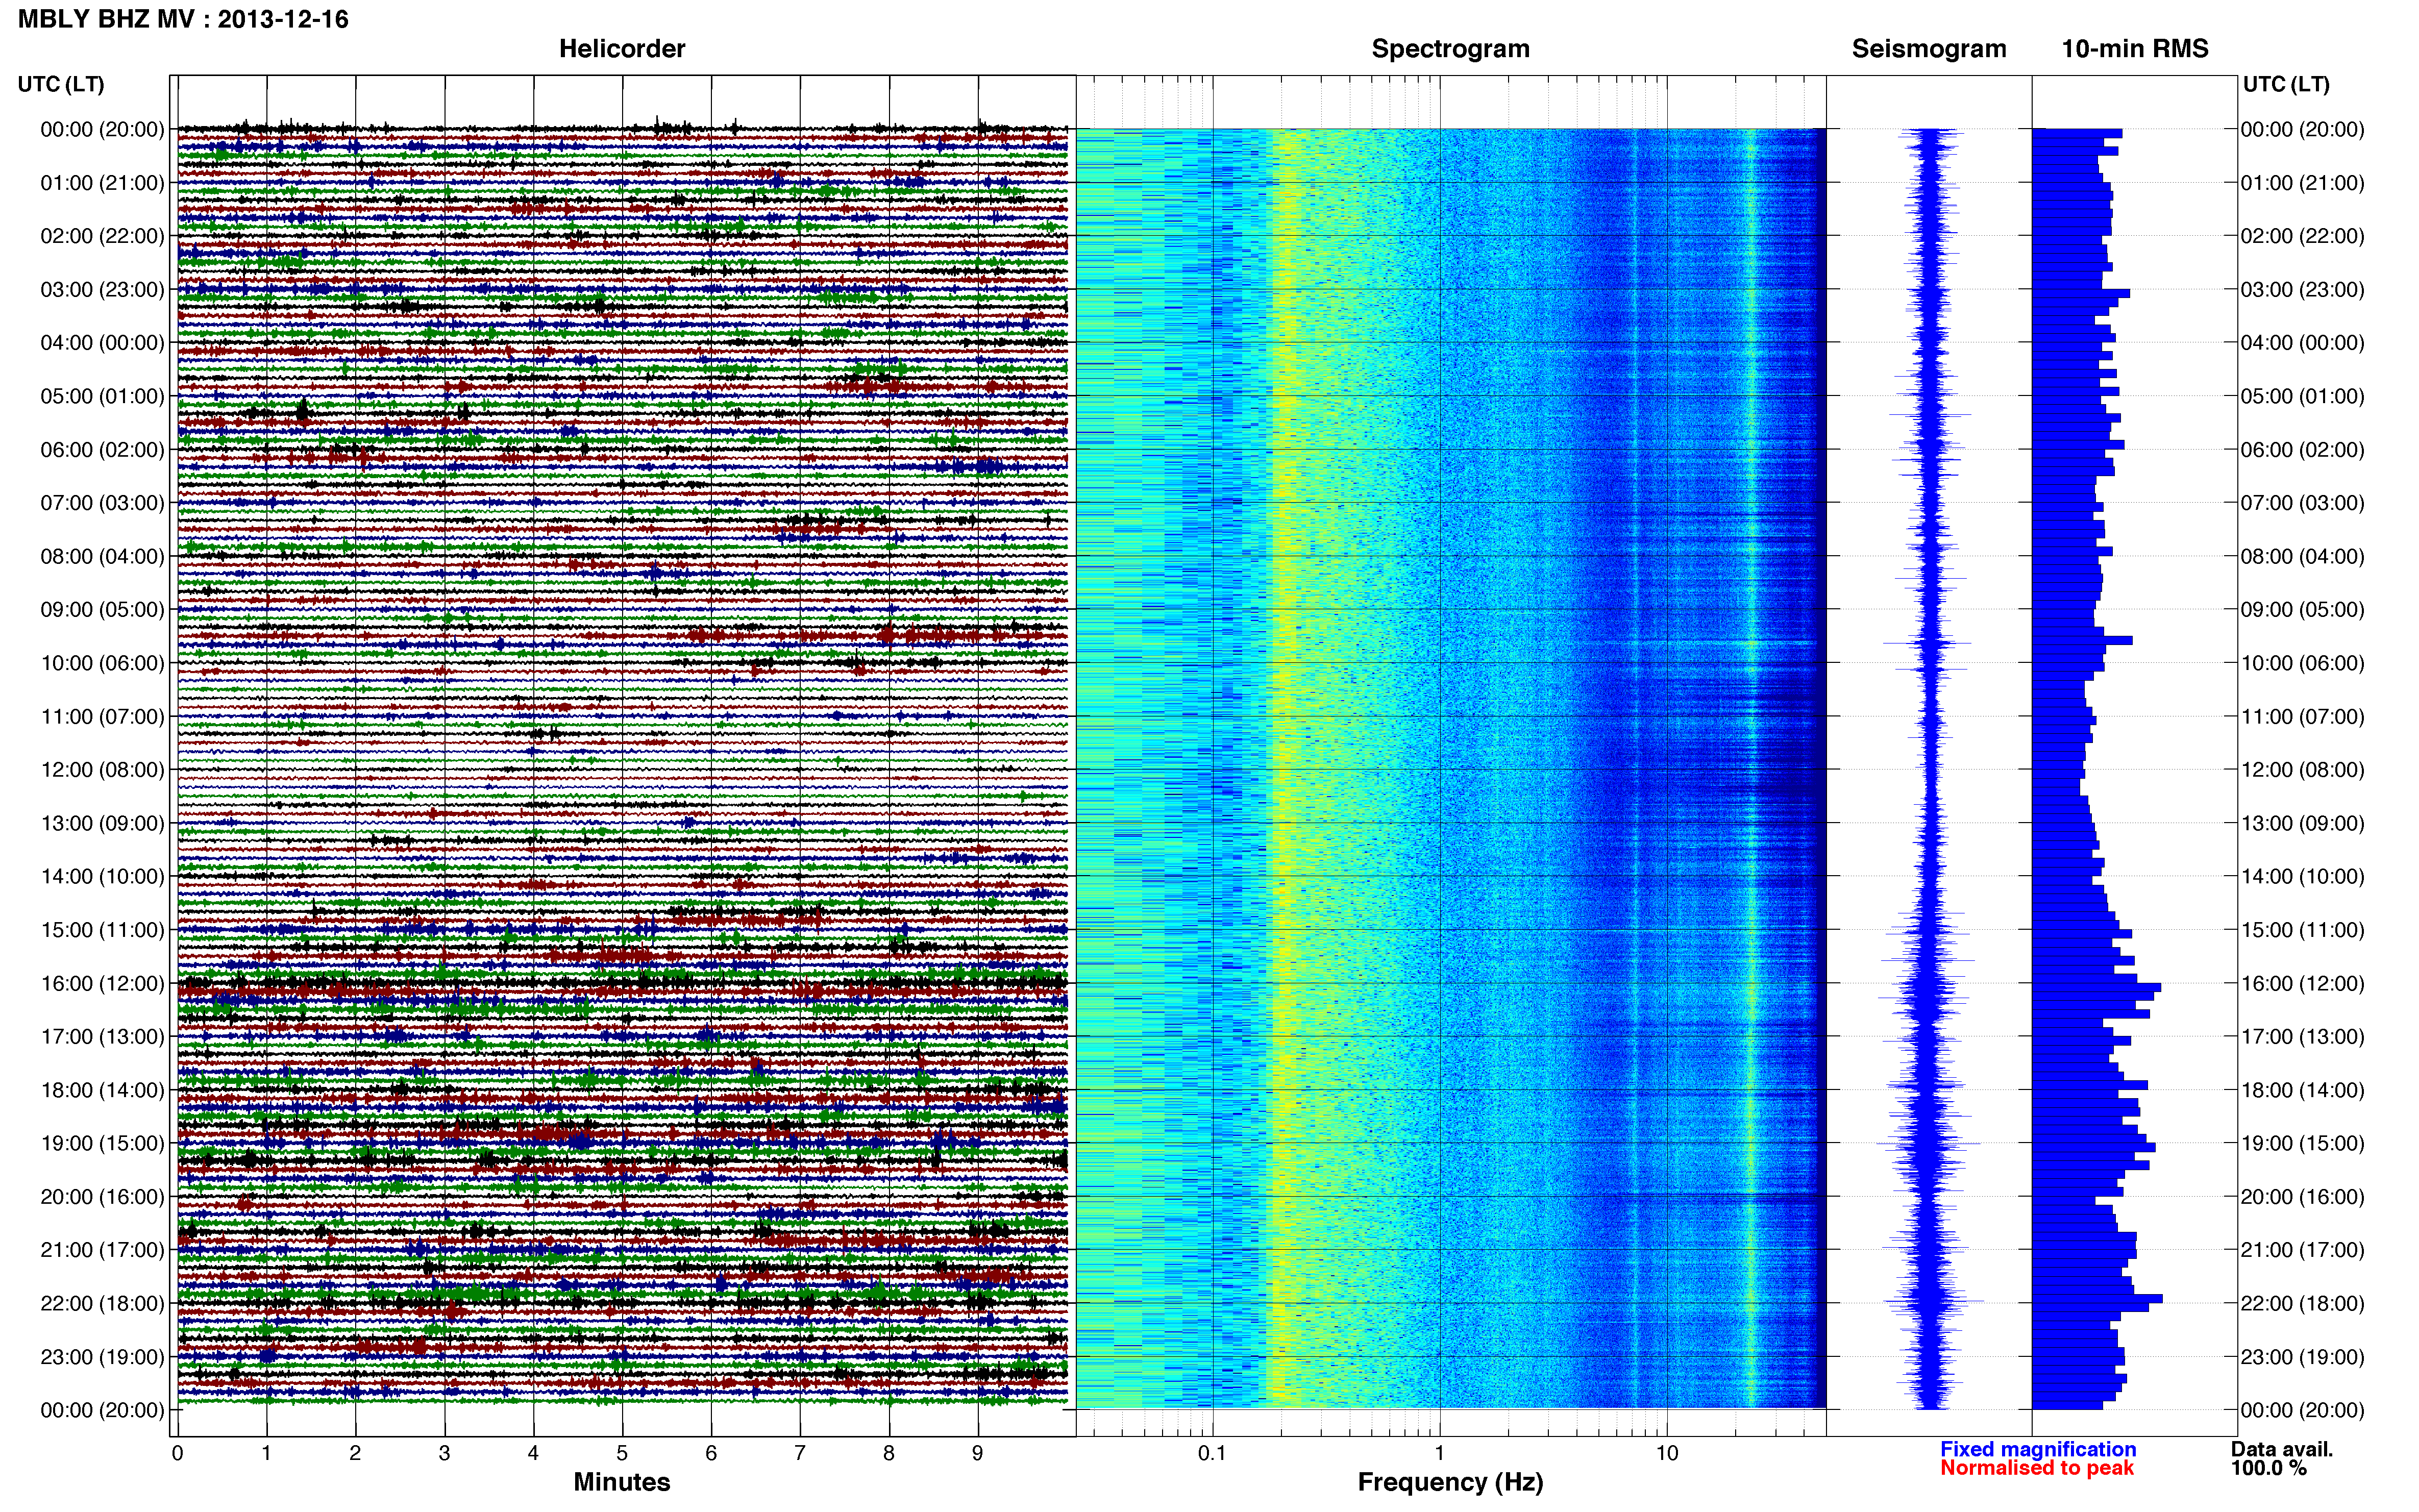2419x1512 pixels.
Task: Click the left 'UTC (LT)' axis label
Action: coord(61,84)
